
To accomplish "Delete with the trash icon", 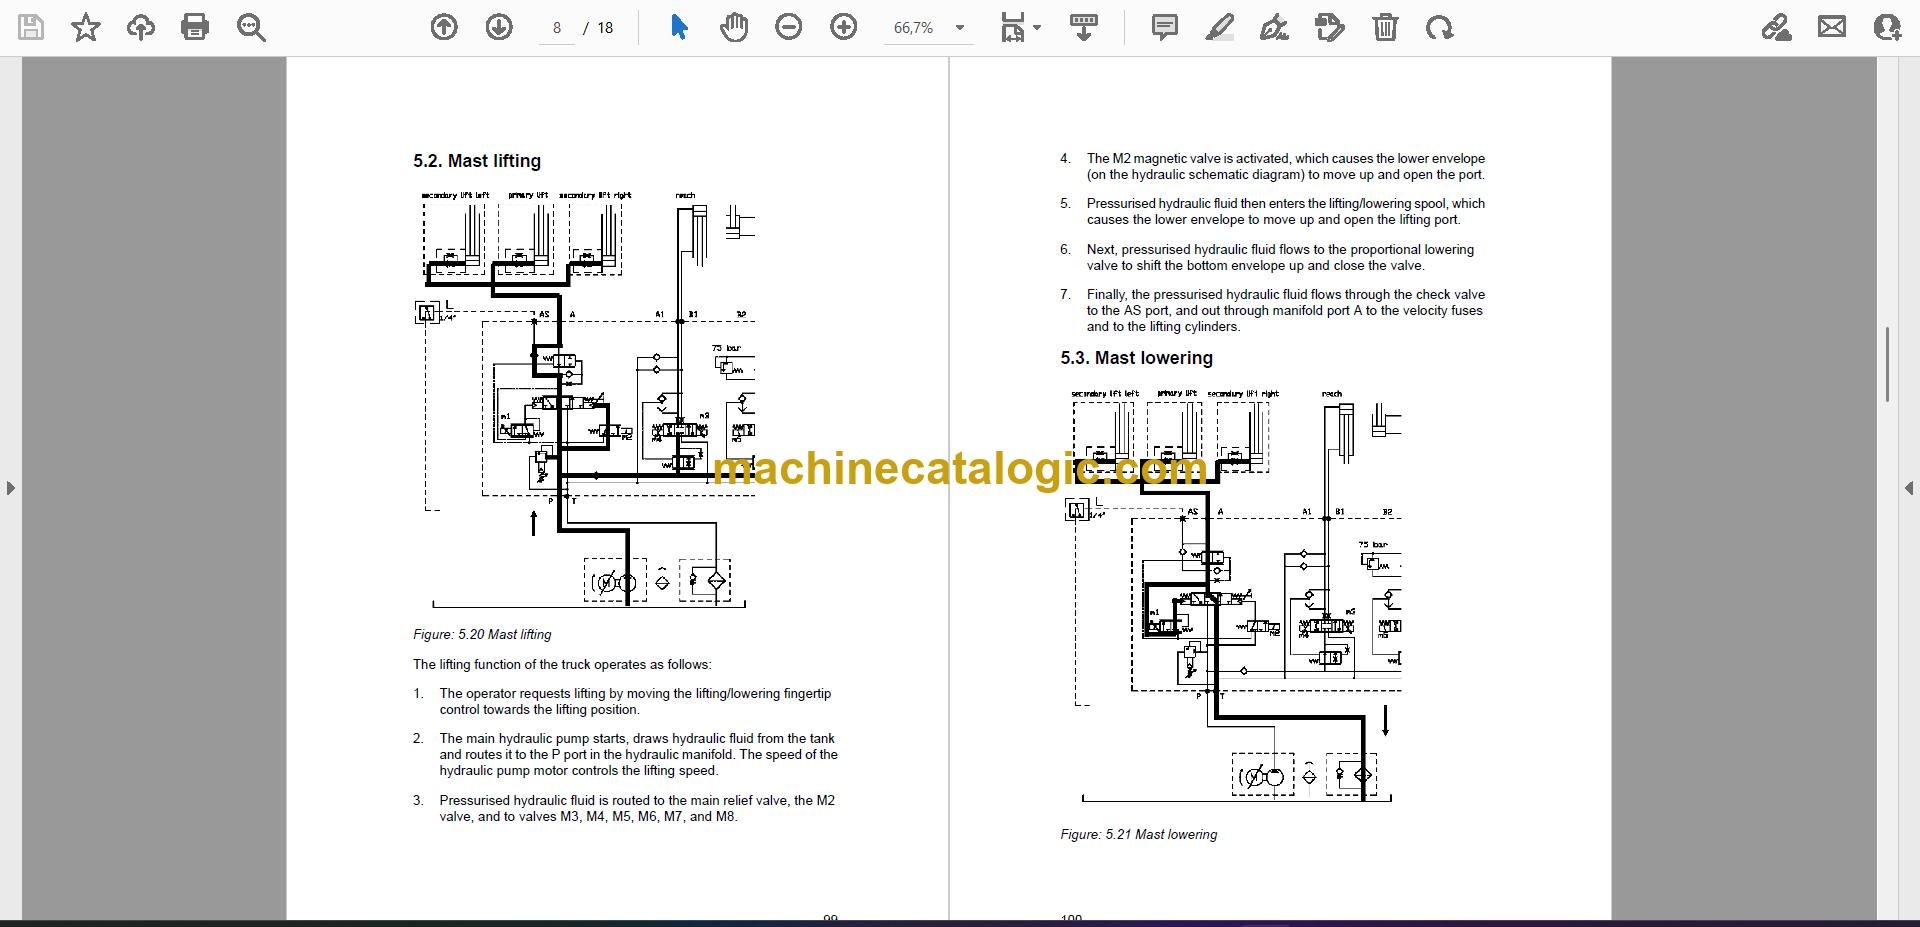I will pos(1385,27).
